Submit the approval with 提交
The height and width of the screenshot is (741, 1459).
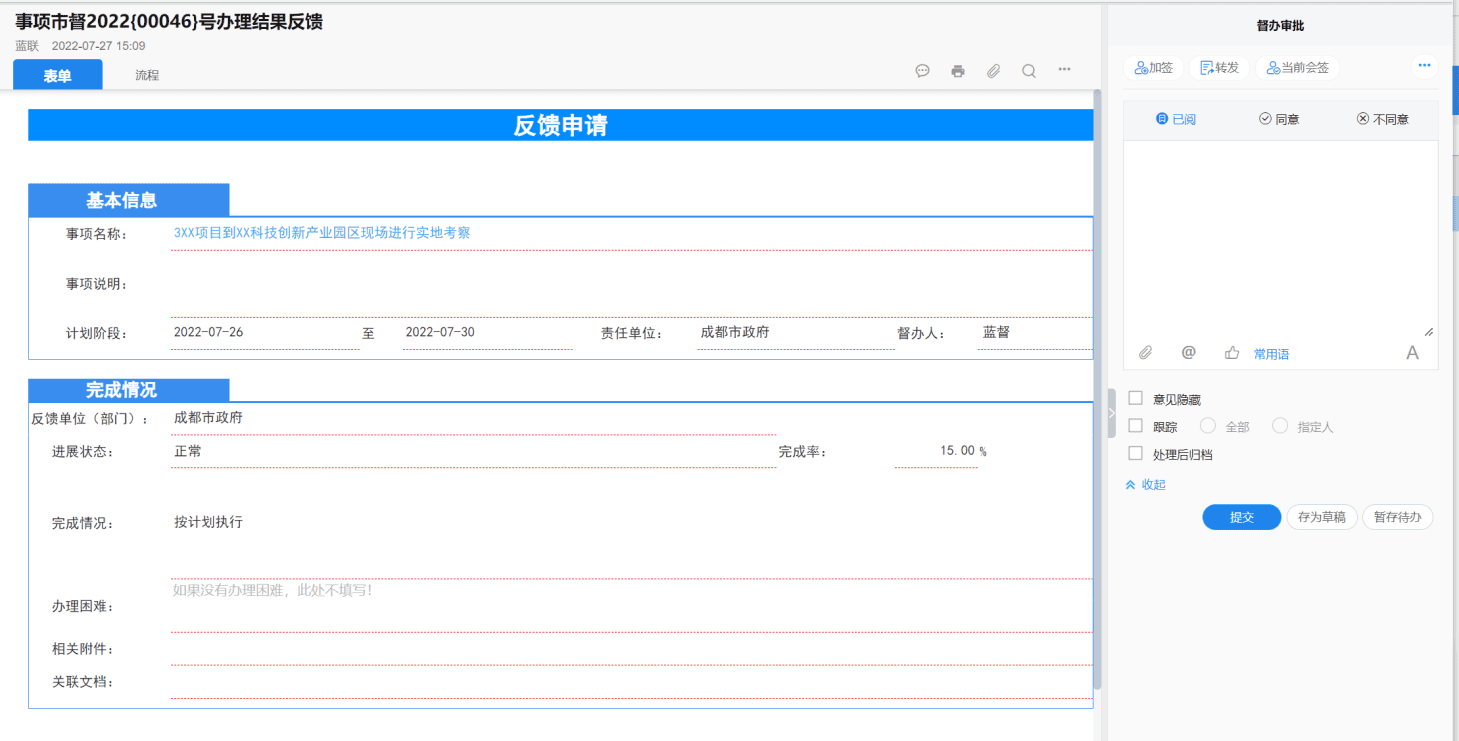[1242, 517]
